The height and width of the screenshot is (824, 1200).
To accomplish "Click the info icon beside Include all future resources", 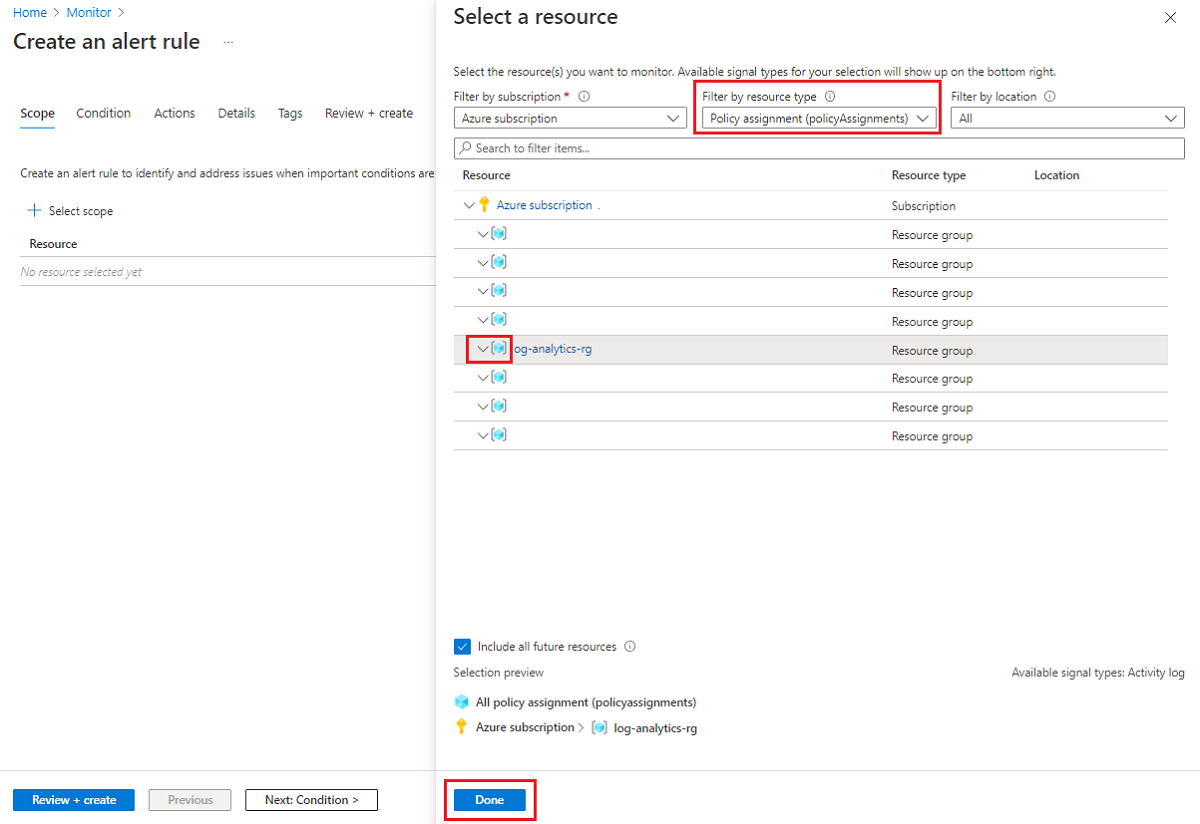I will pyautogui.click(x=630, y=646).
